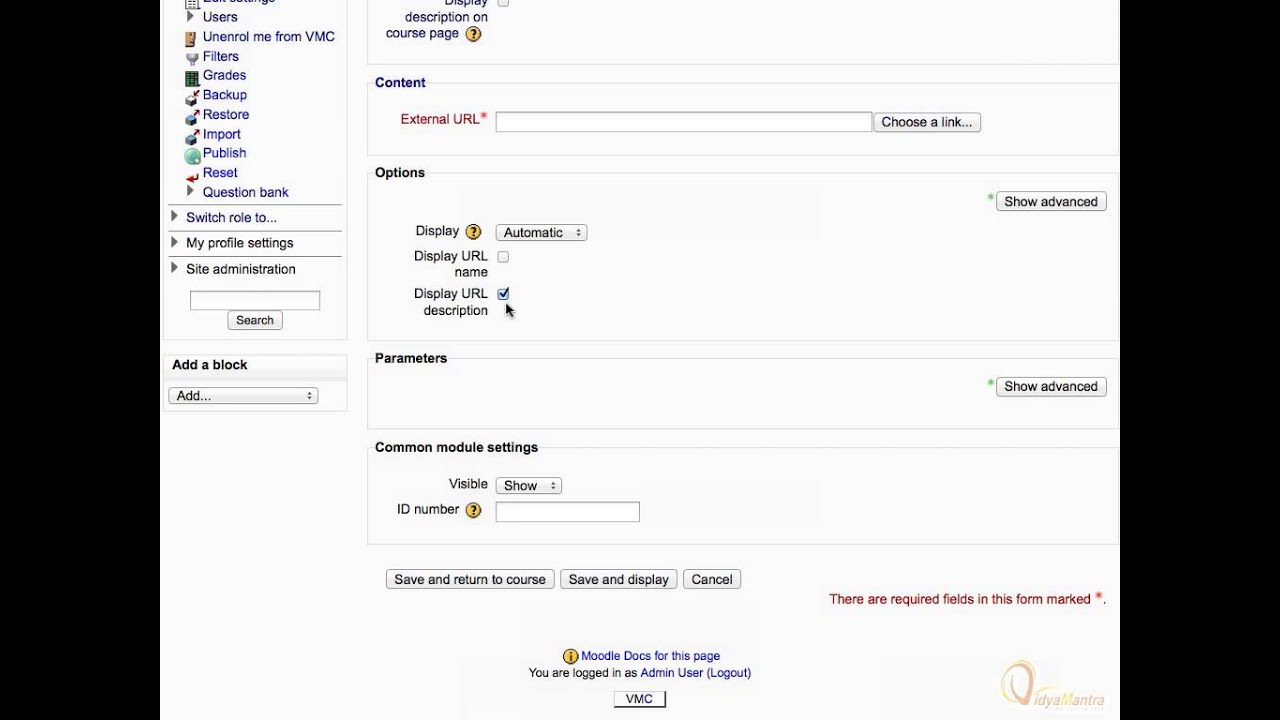Viewport: 1280px width, 720px height.
Task: Click the Choose a link button
Action: [927, 122]
